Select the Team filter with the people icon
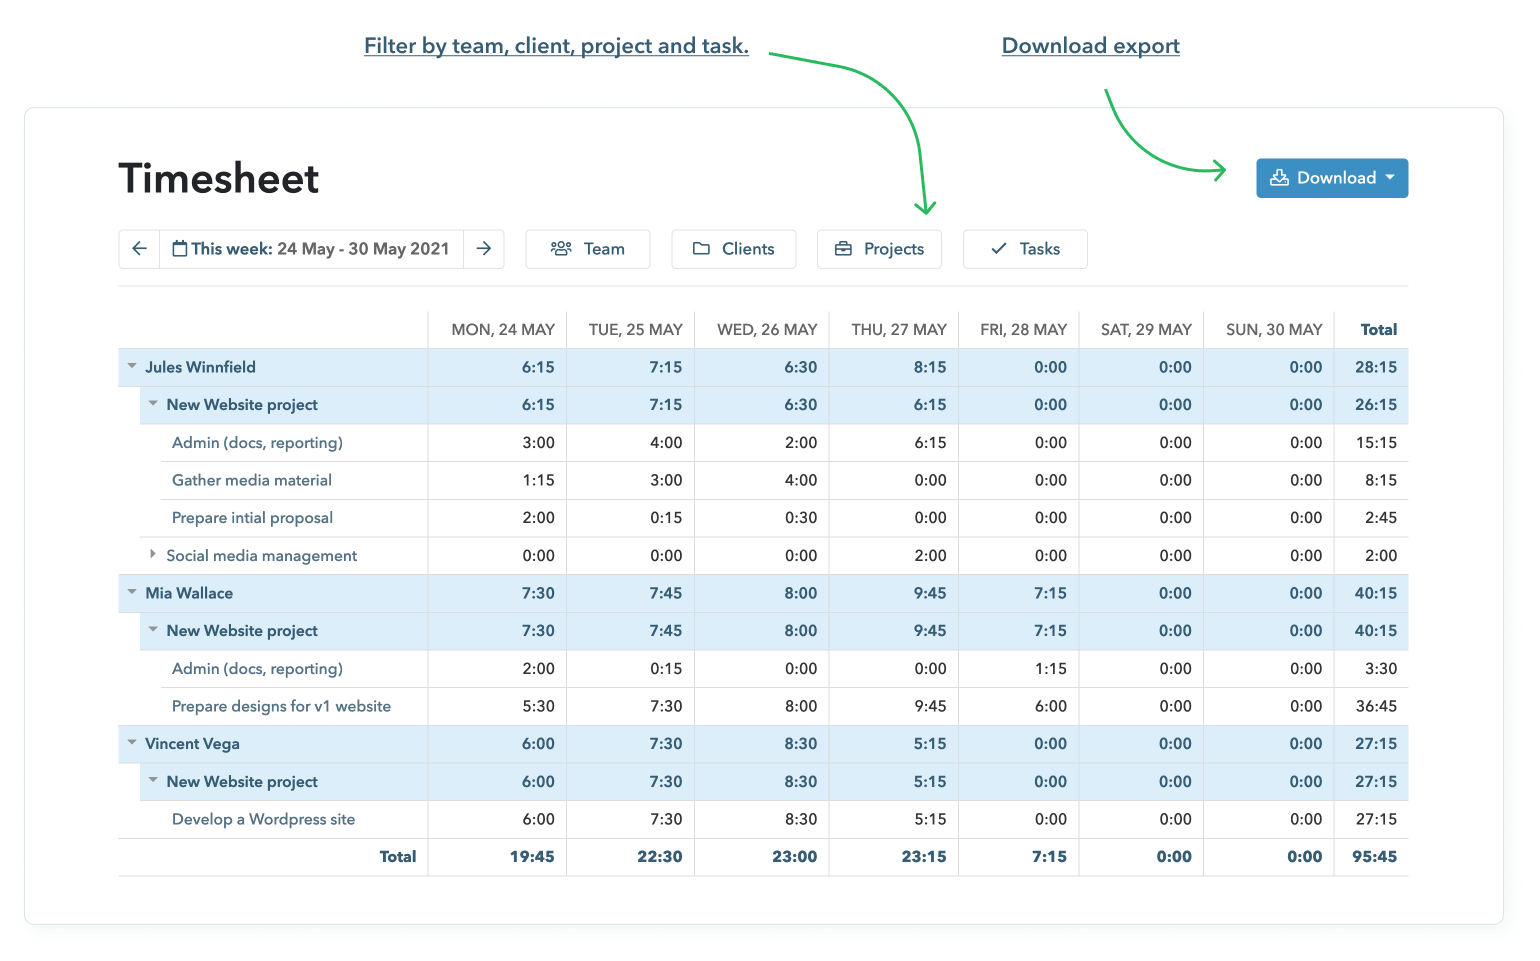This screenshot has height=961, width=1540. [x=562, y=249]
